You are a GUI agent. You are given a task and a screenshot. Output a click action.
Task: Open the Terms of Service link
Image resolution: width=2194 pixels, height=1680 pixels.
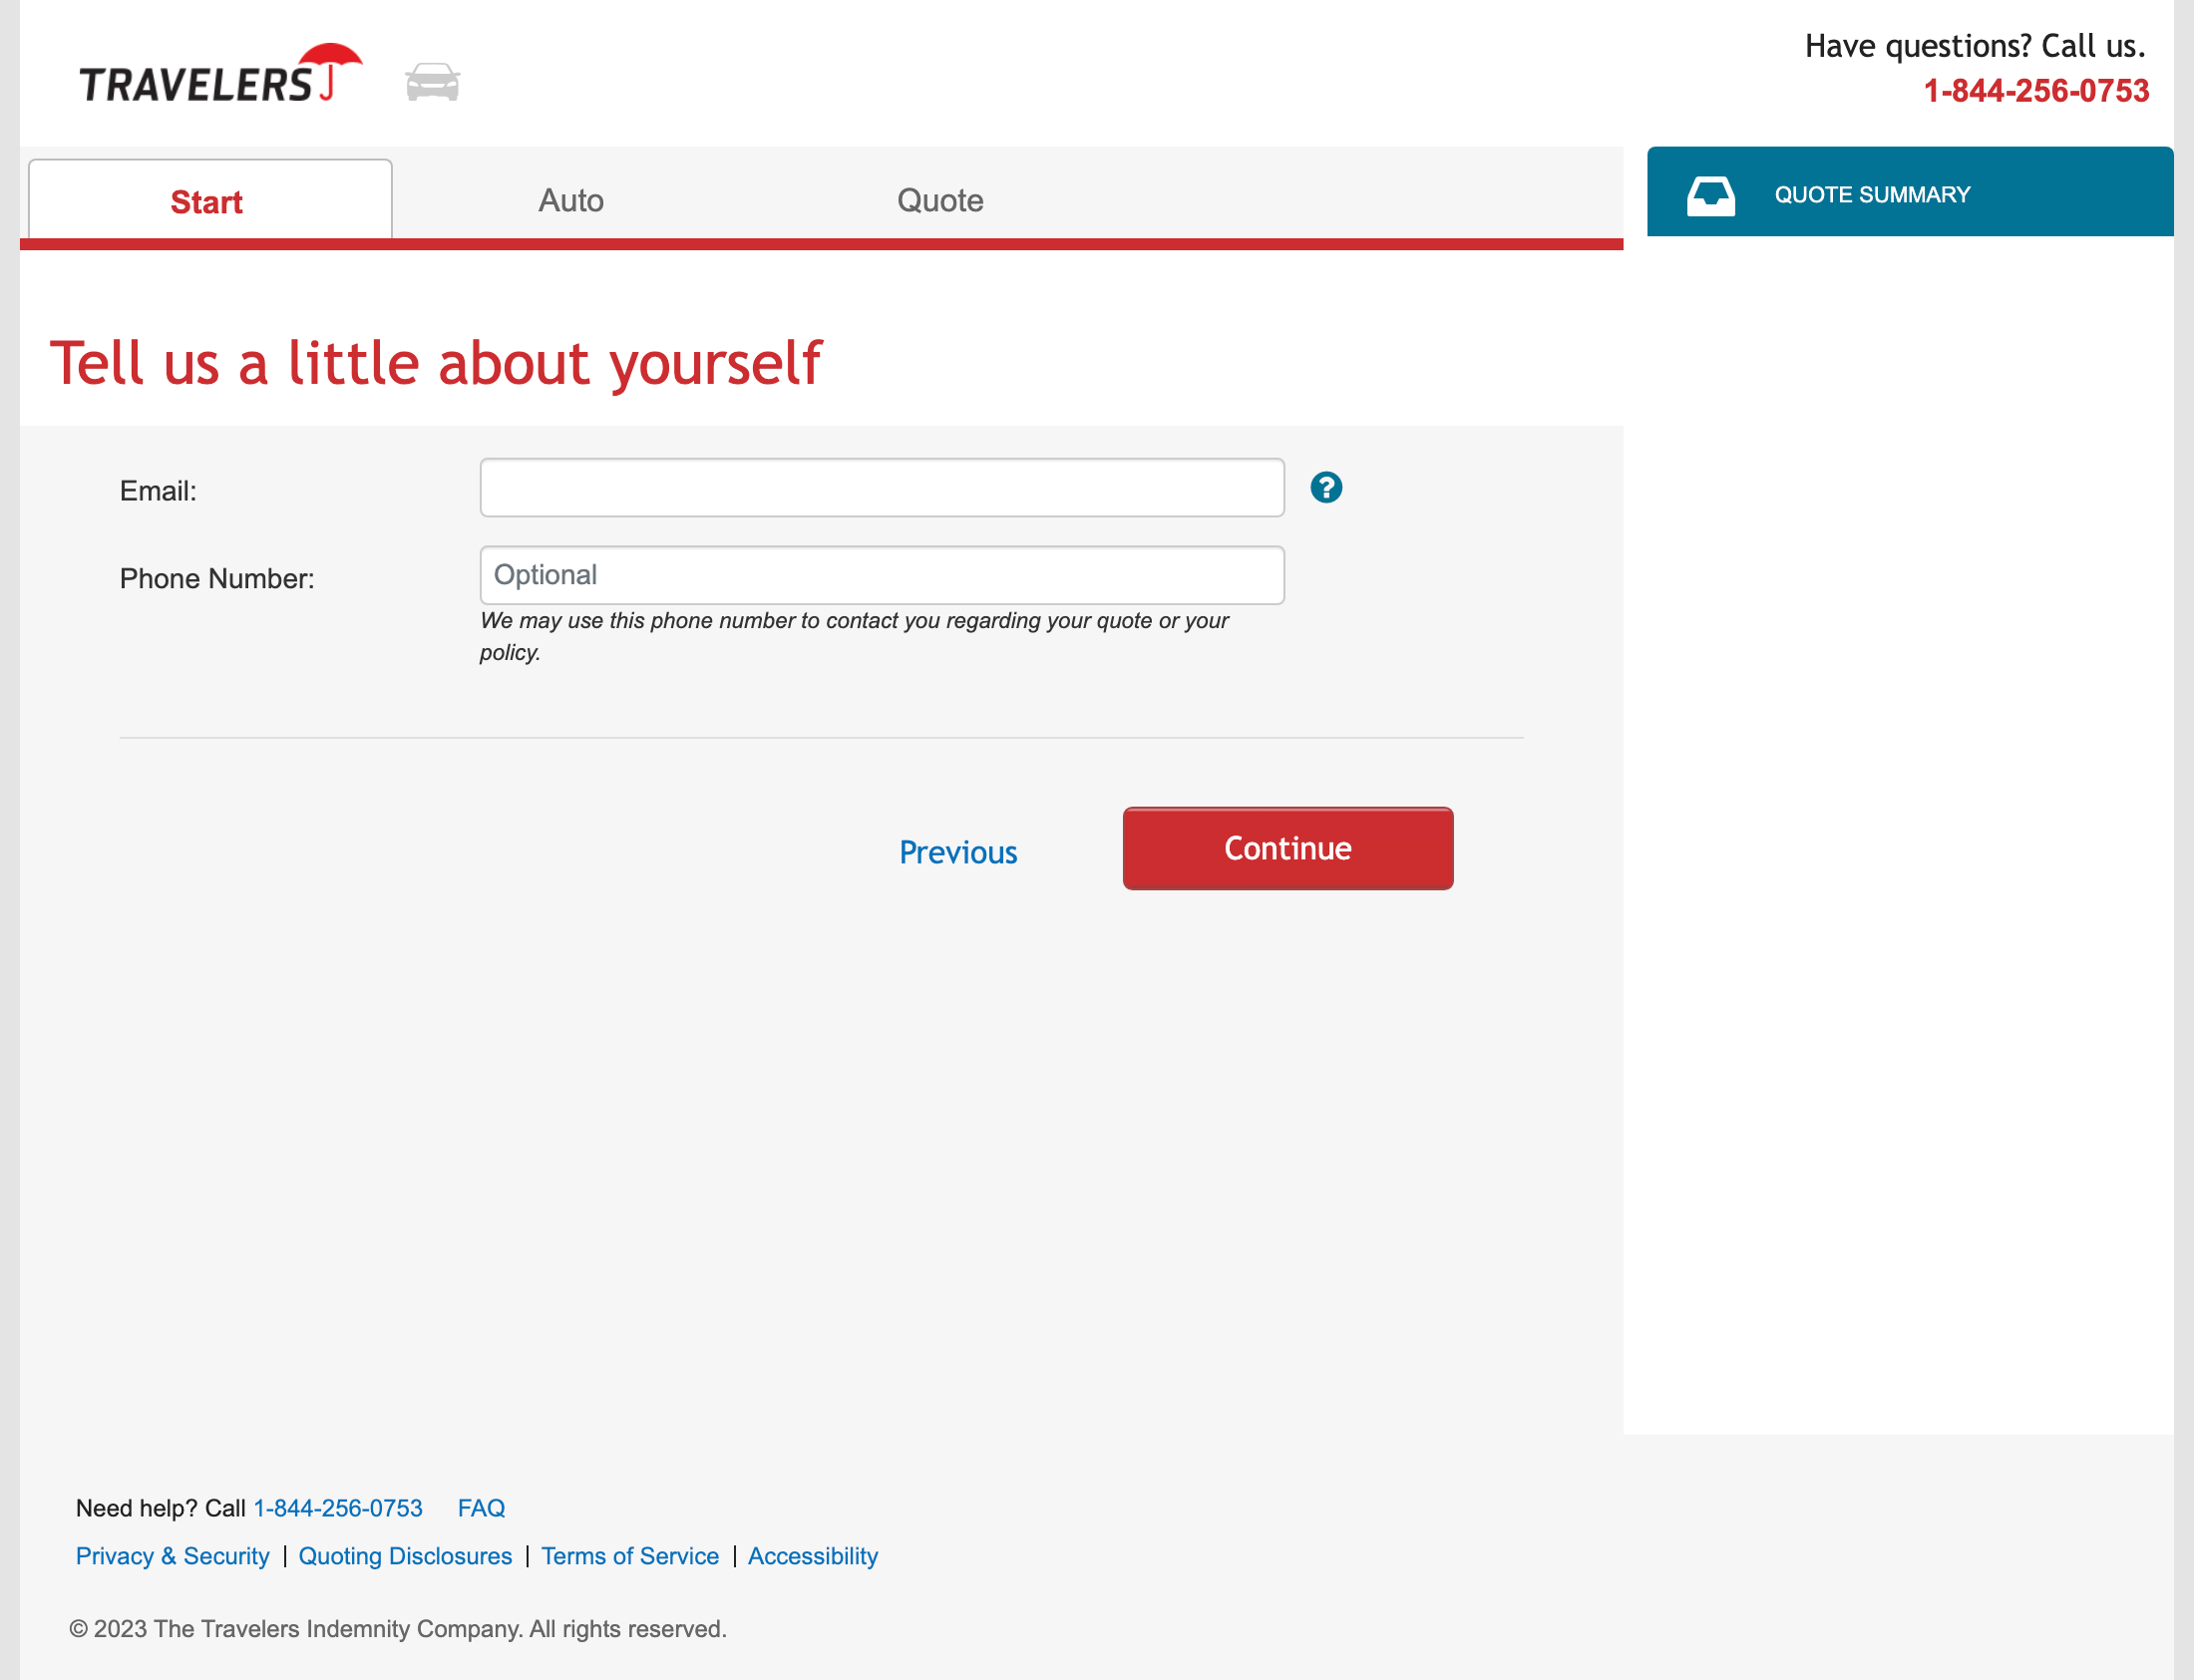(x=629, y=1556)
